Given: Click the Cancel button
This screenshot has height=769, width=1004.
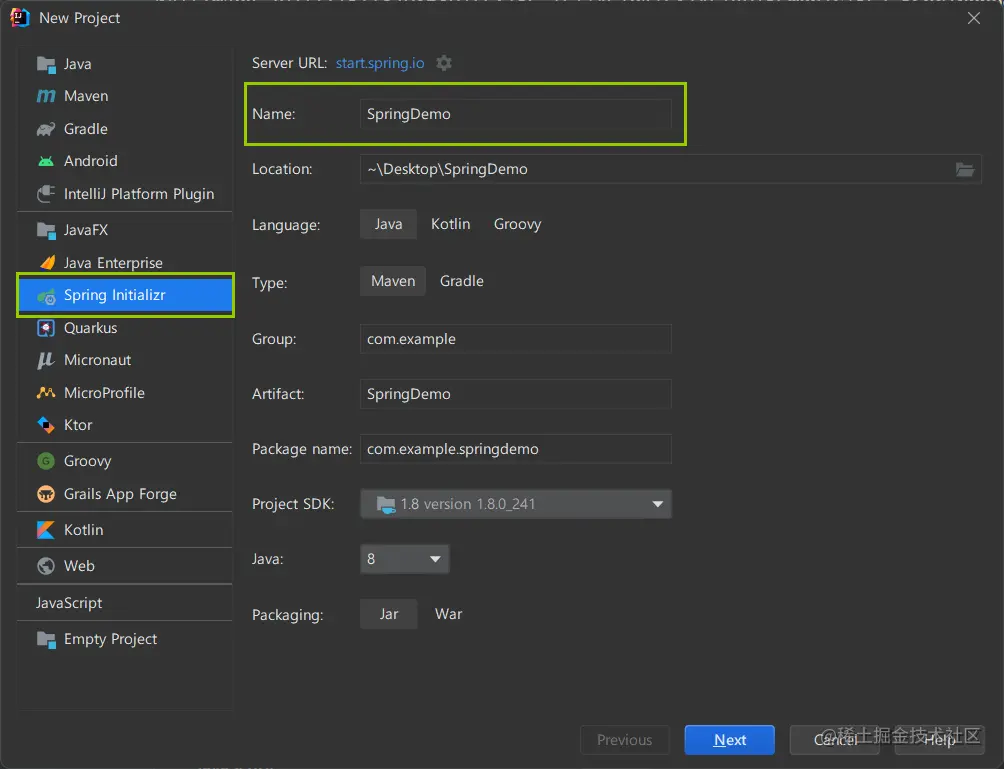Looking at the screenshot, I should tap(835, 740).
